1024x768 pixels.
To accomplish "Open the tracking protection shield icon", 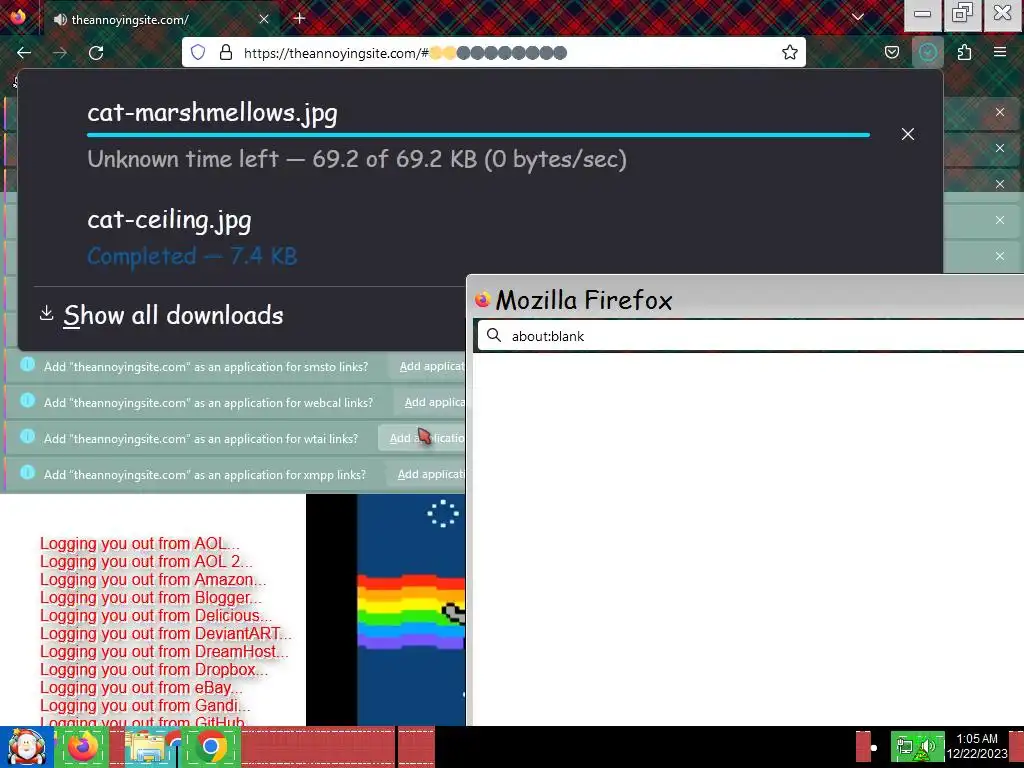I will click(198, 52).
